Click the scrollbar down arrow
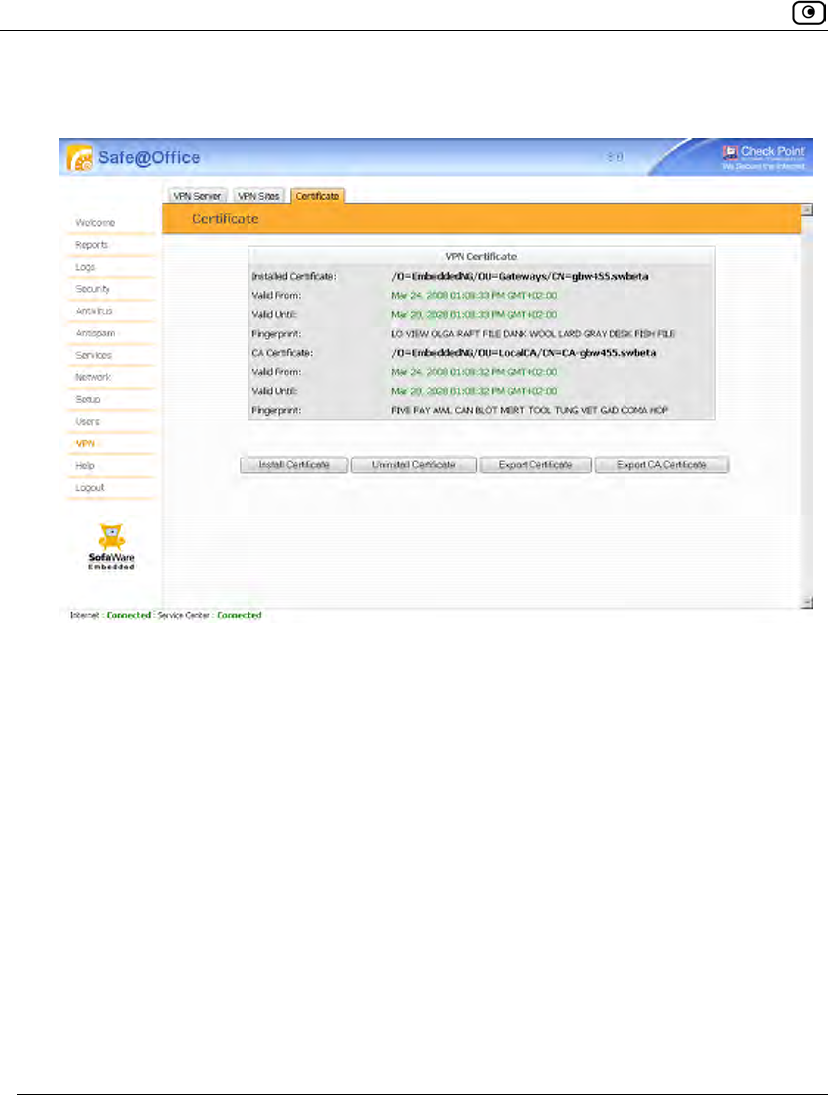The height and width of the screenshot is (1095, 828). pos(807,603)
